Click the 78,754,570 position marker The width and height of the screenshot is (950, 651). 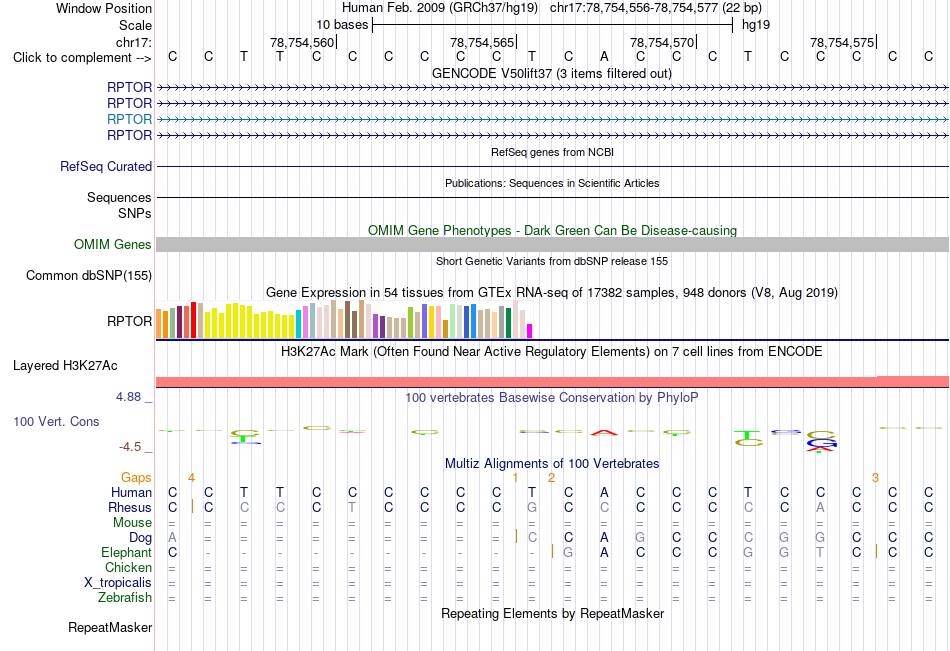pyautogui.click(x=663, y=42)
